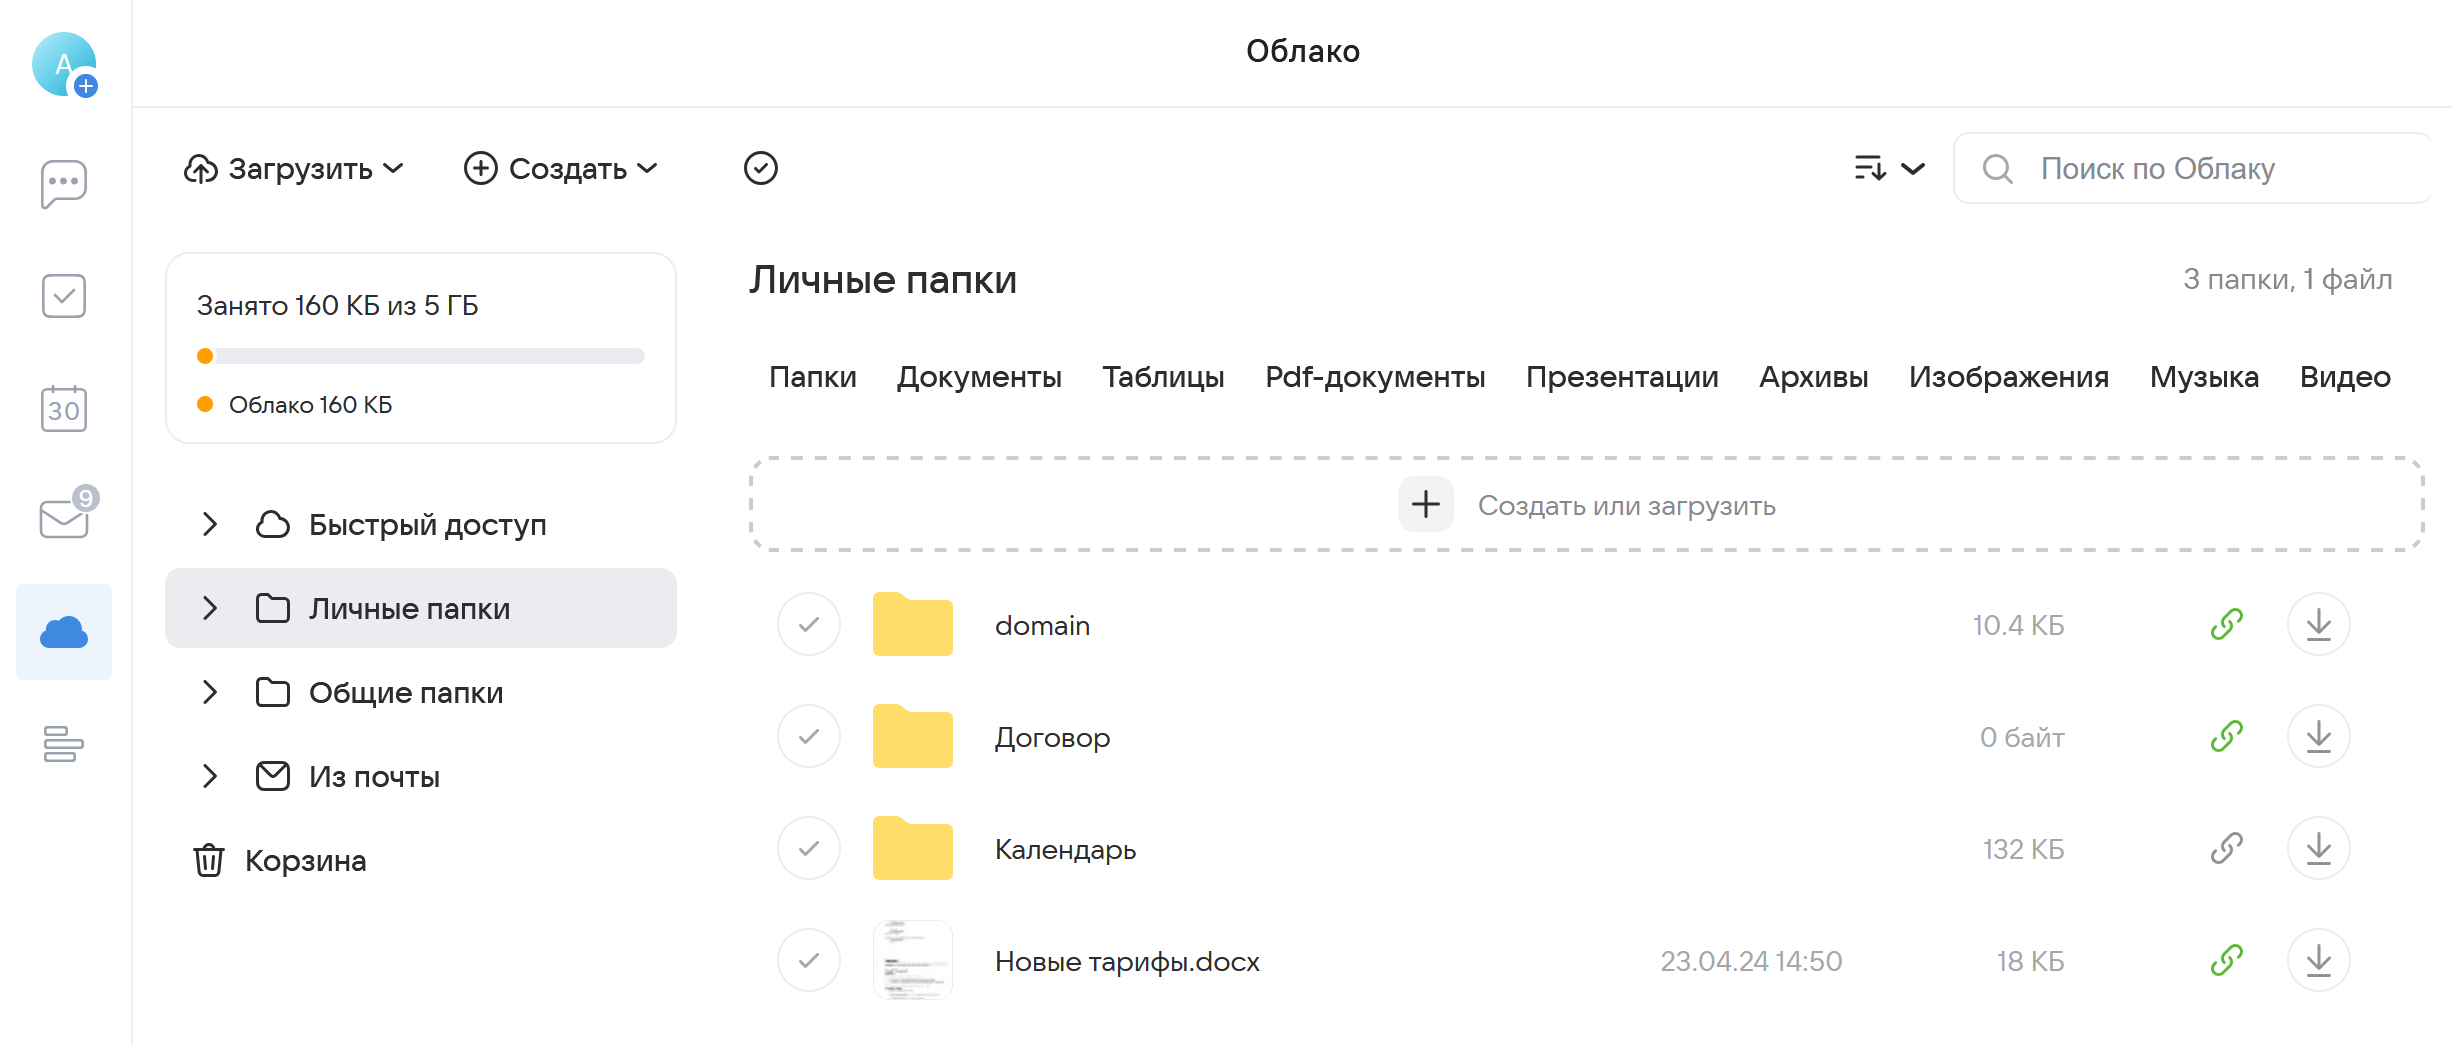This screenshot has width=2452, height=1045.
Task: Expand the Из почты section
Action: click(x=209, y=776)
